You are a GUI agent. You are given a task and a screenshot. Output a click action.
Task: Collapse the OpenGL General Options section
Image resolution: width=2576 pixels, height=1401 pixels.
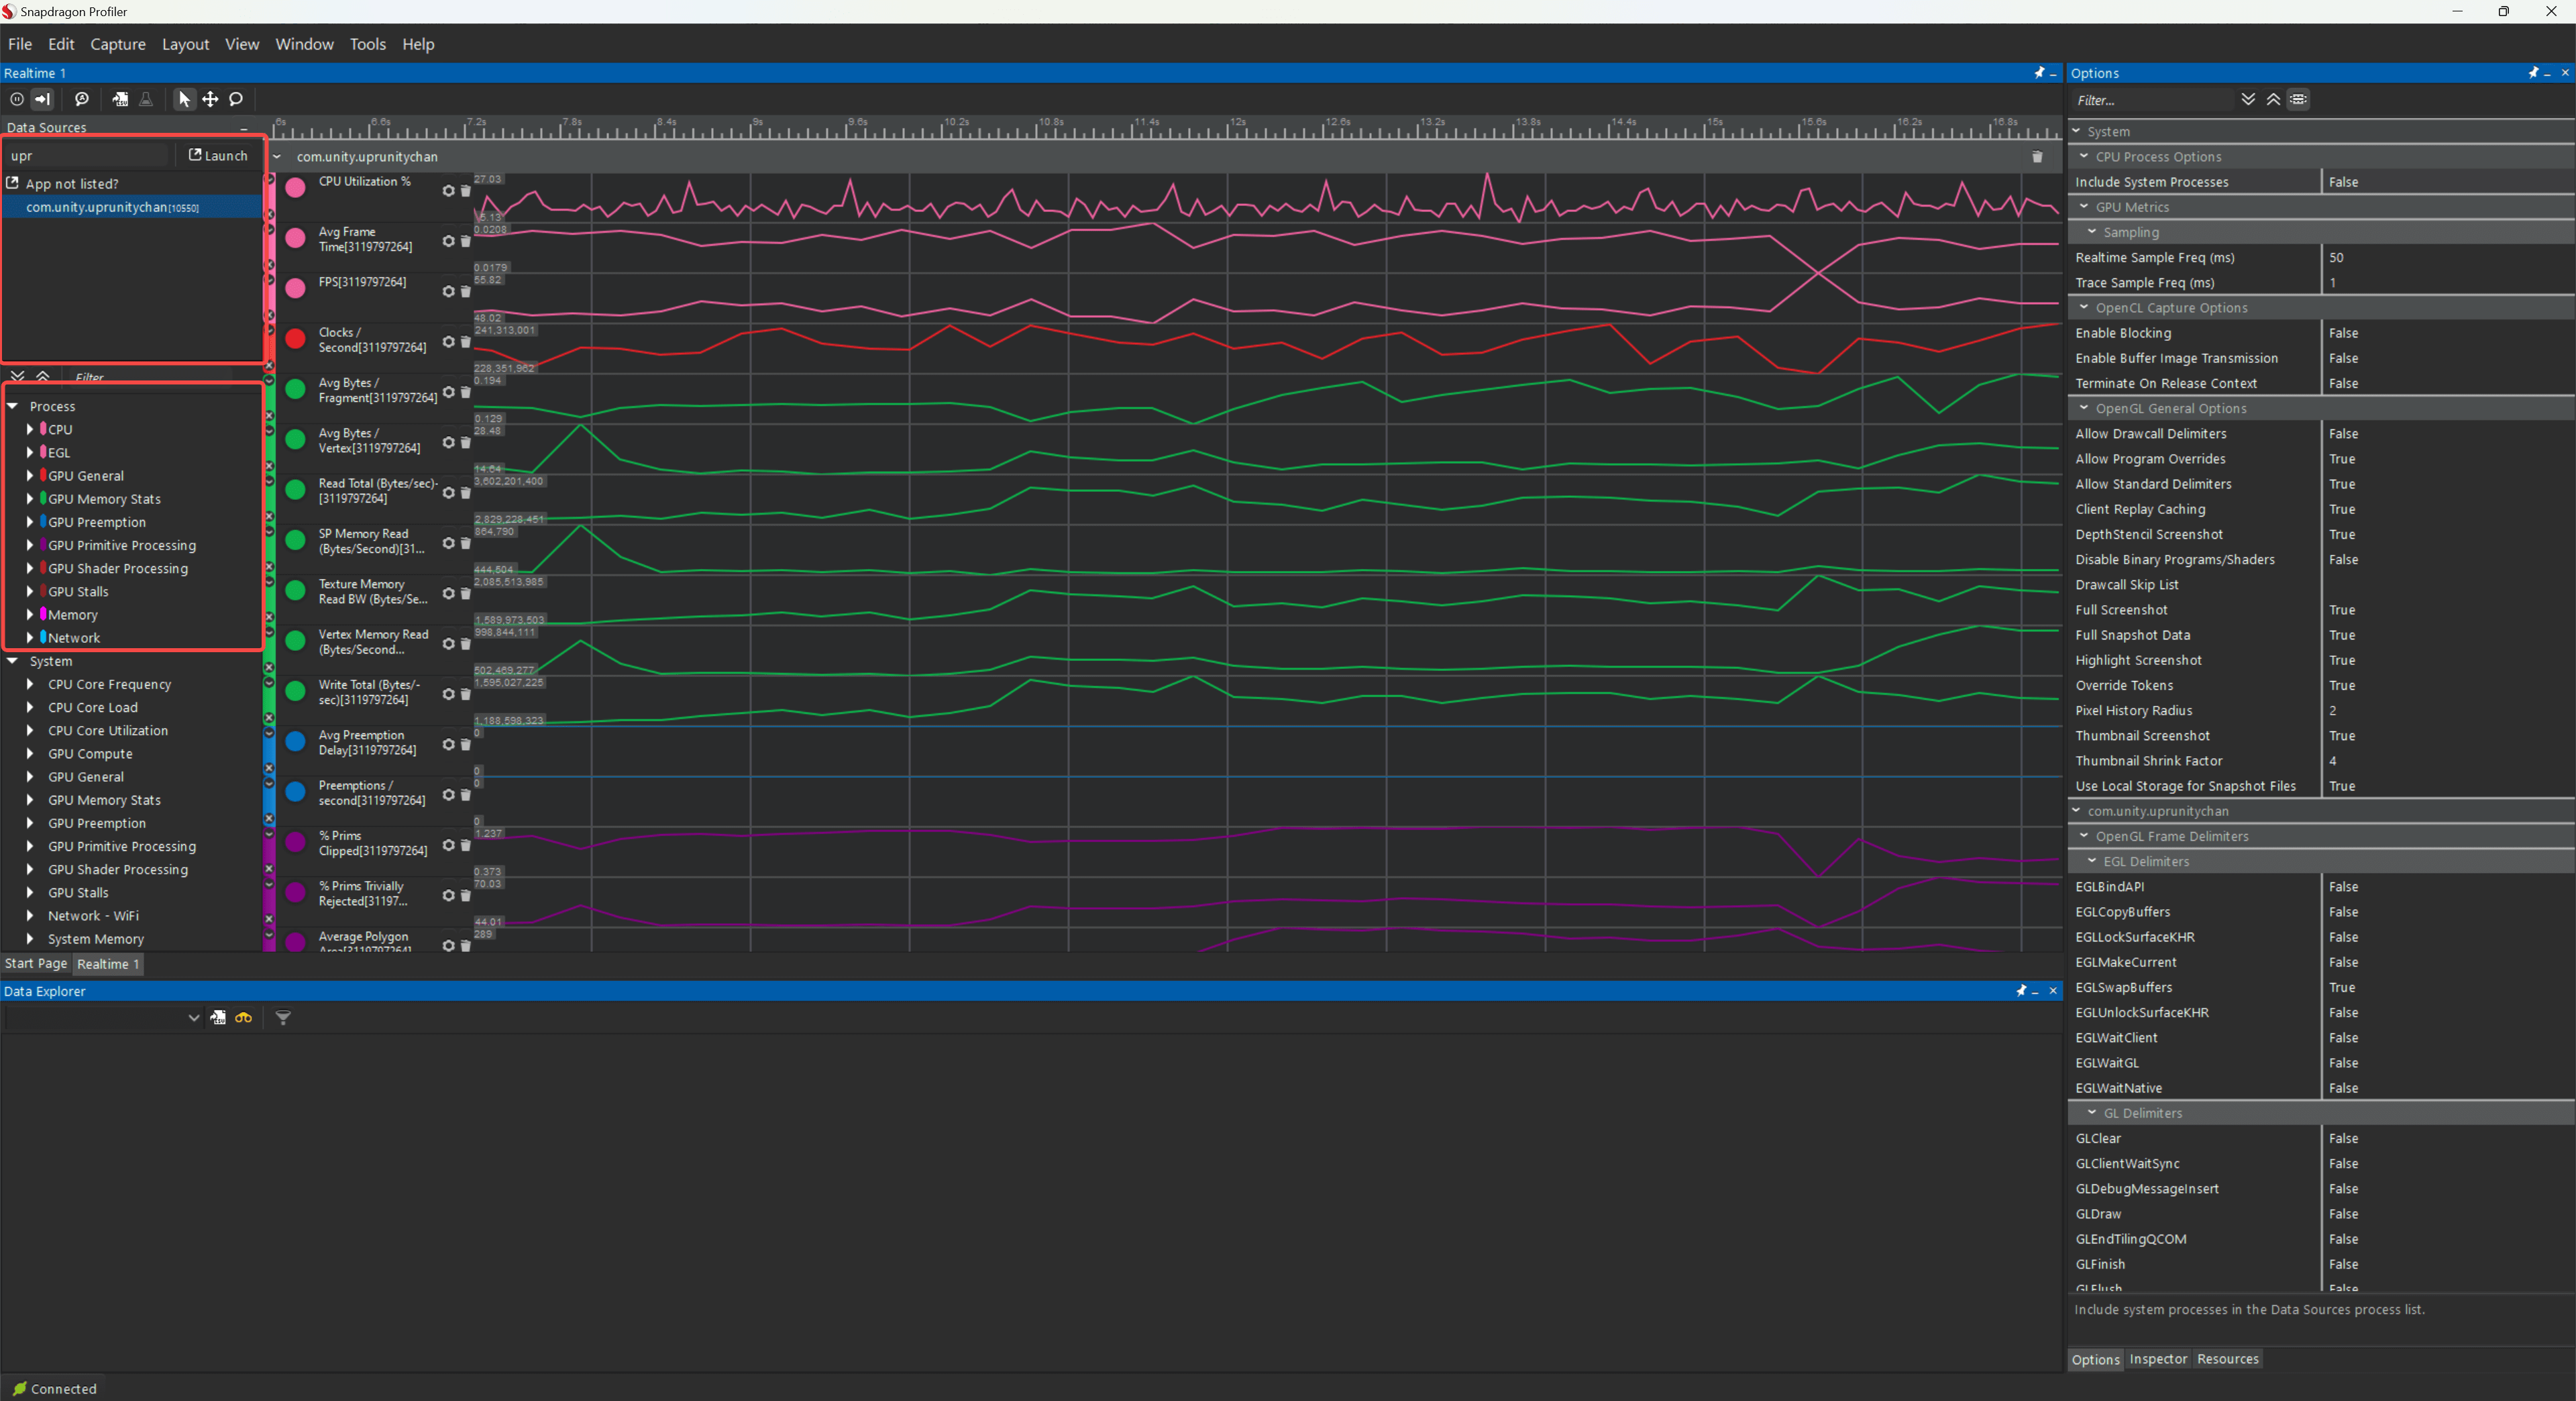[x=2084, y=408]
